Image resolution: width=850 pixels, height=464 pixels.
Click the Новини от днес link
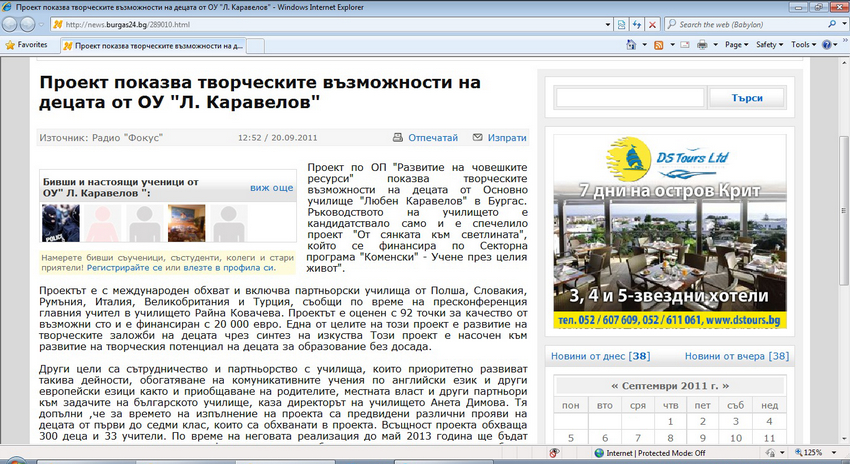coord(601,356)
